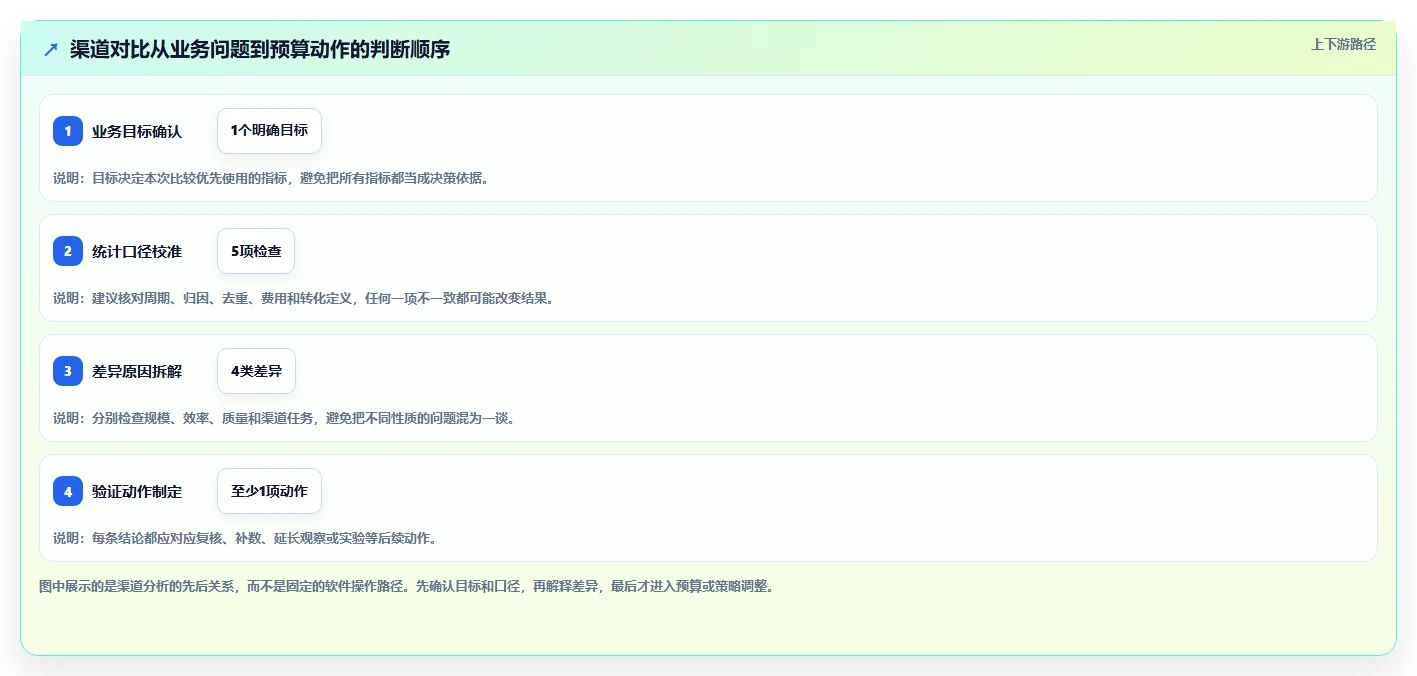Click the description starting 说明：建议核对周期
The height and width of the screenshot is (676, 1417).
(x=303, y=298)
